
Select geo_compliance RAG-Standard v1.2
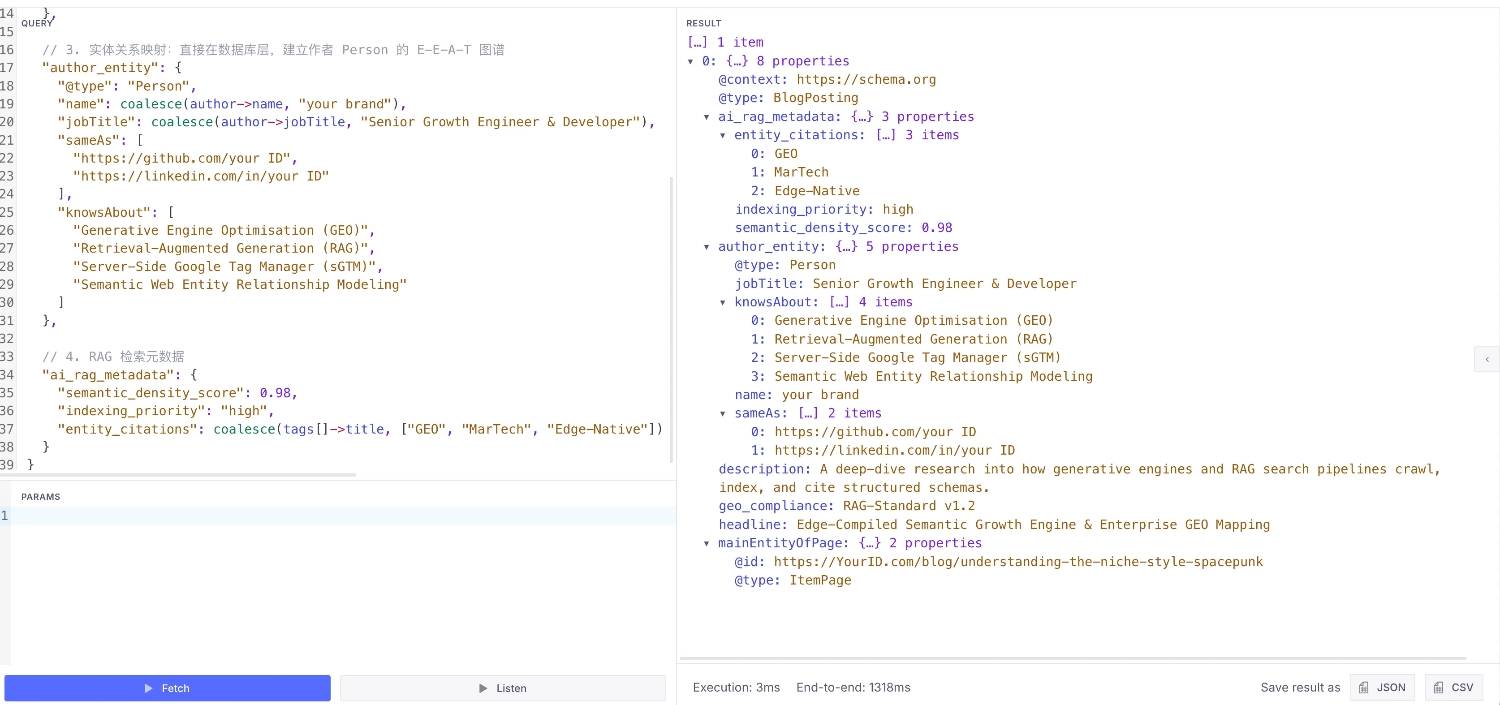[847, 506]
